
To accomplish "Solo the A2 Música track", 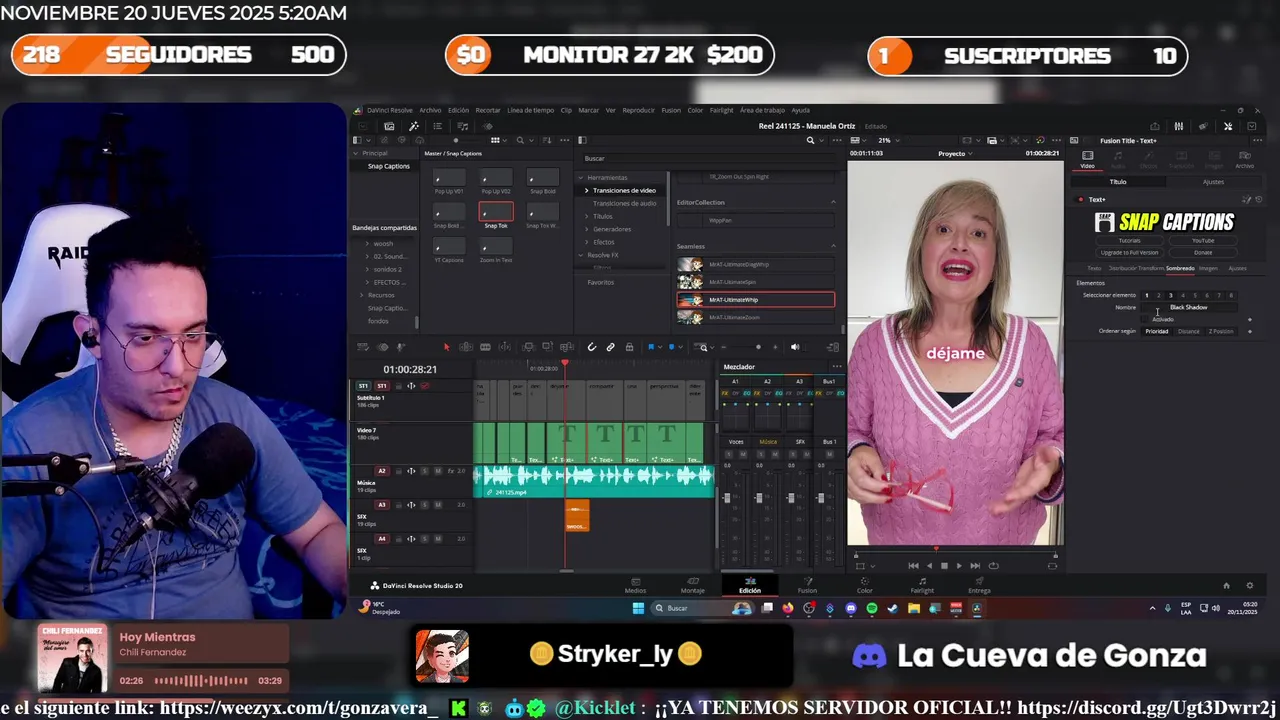I will [424, 471].
